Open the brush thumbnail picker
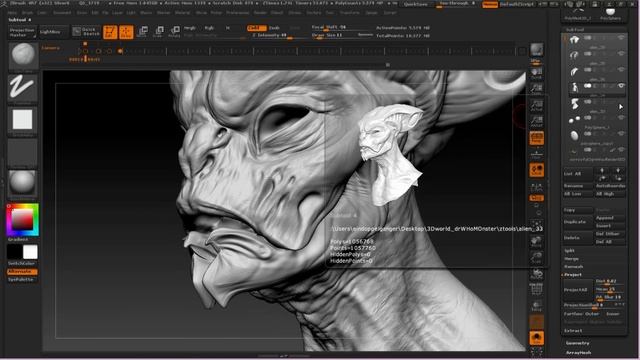The width and height of the screenshot is (640, 360). point(23,56)
